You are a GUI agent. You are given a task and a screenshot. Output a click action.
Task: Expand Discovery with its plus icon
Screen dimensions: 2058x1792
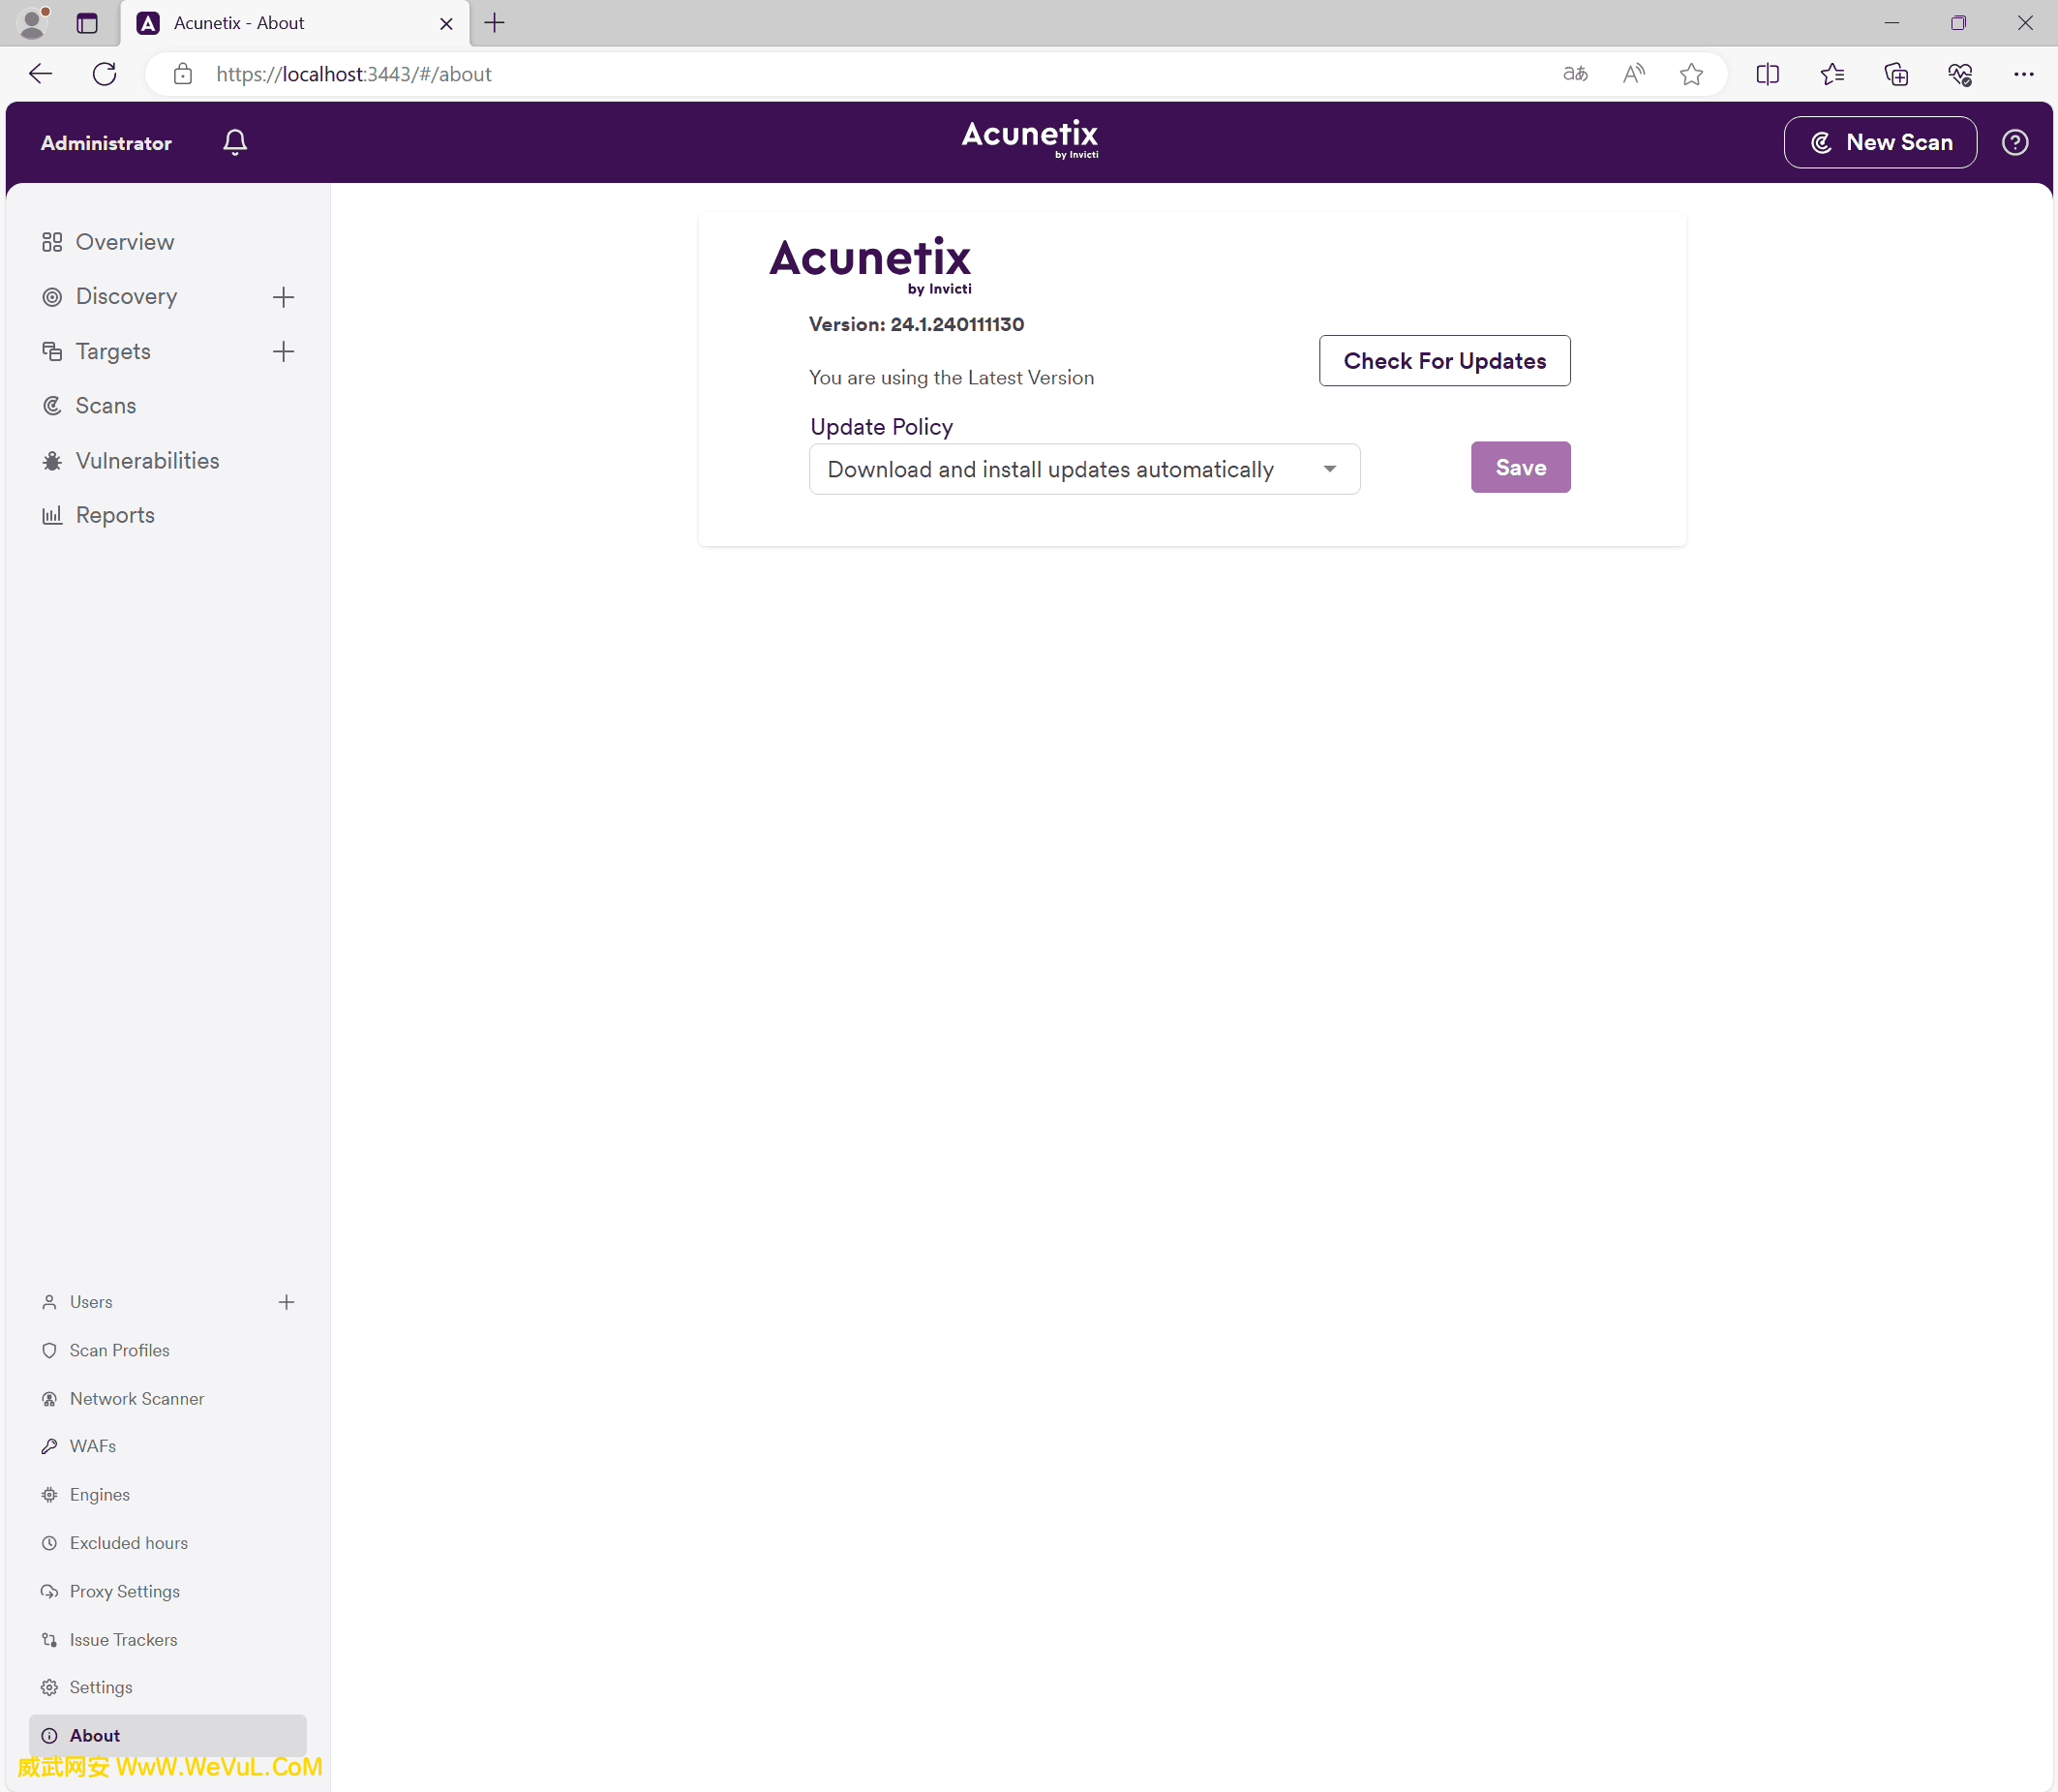(284, 297)
